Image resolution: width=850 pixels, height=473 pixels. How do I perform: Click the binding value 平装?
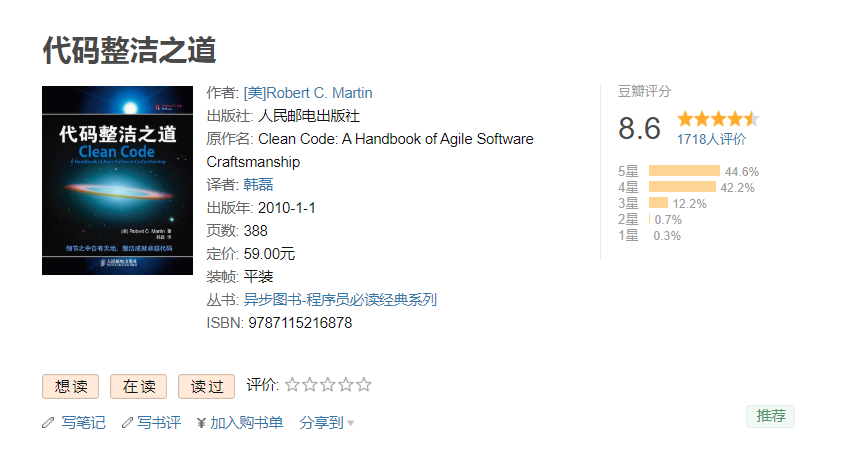(258, 277)
